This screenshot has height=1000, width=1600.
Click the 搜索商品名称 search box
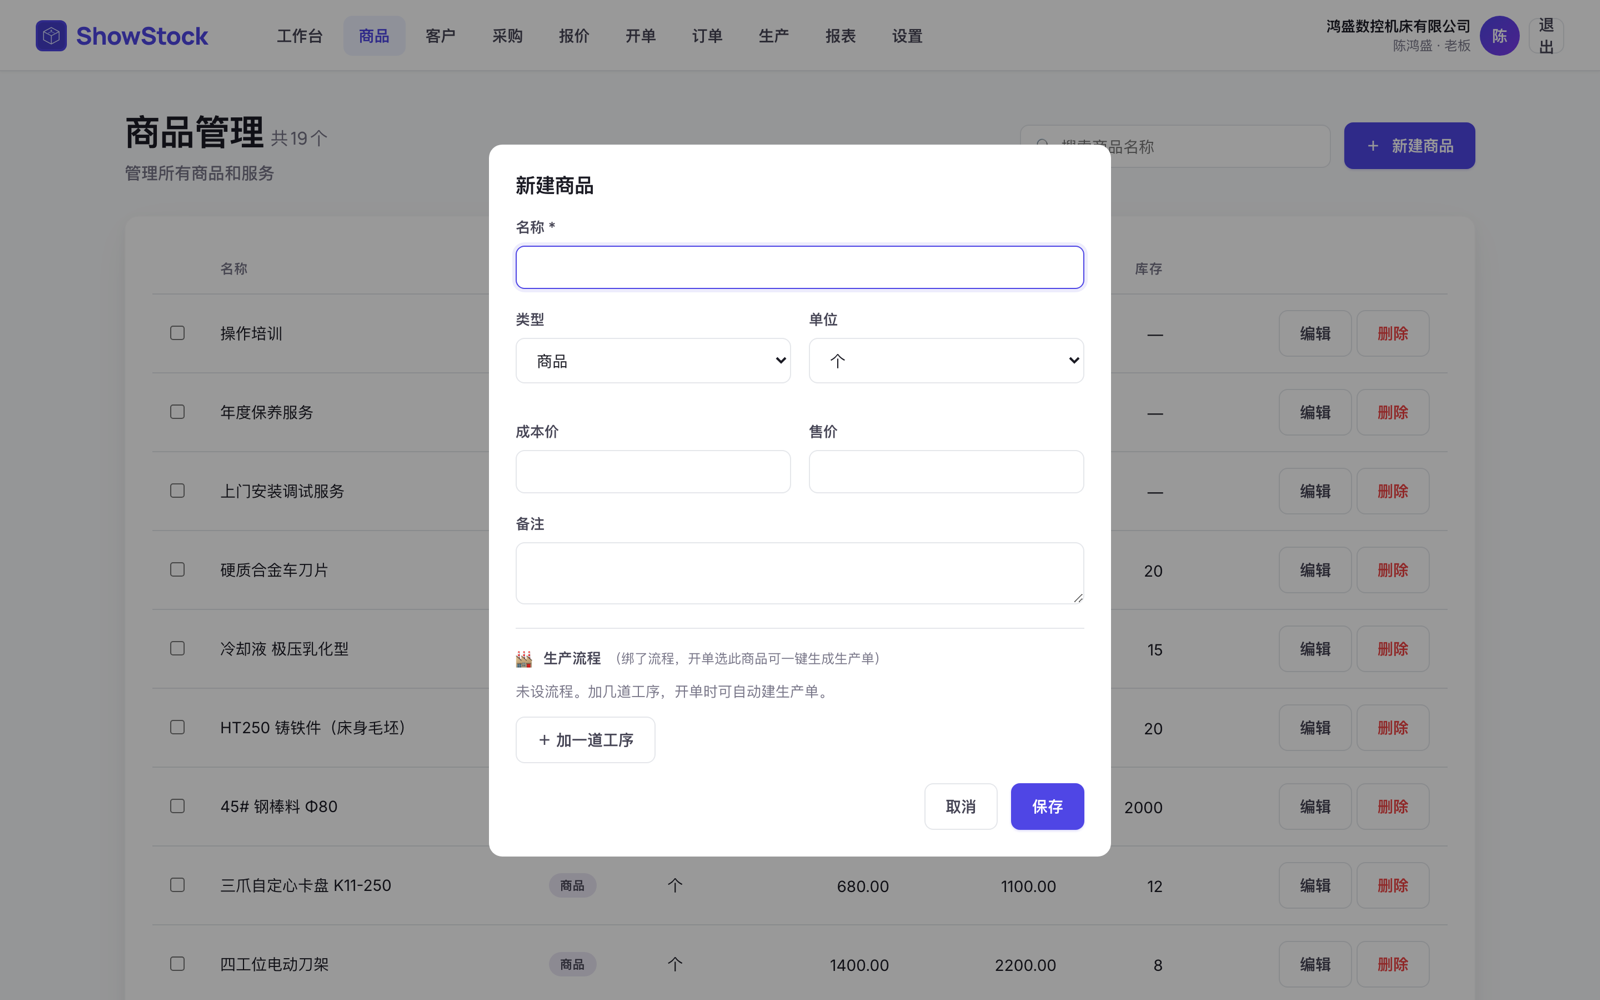coord(1175,146)
